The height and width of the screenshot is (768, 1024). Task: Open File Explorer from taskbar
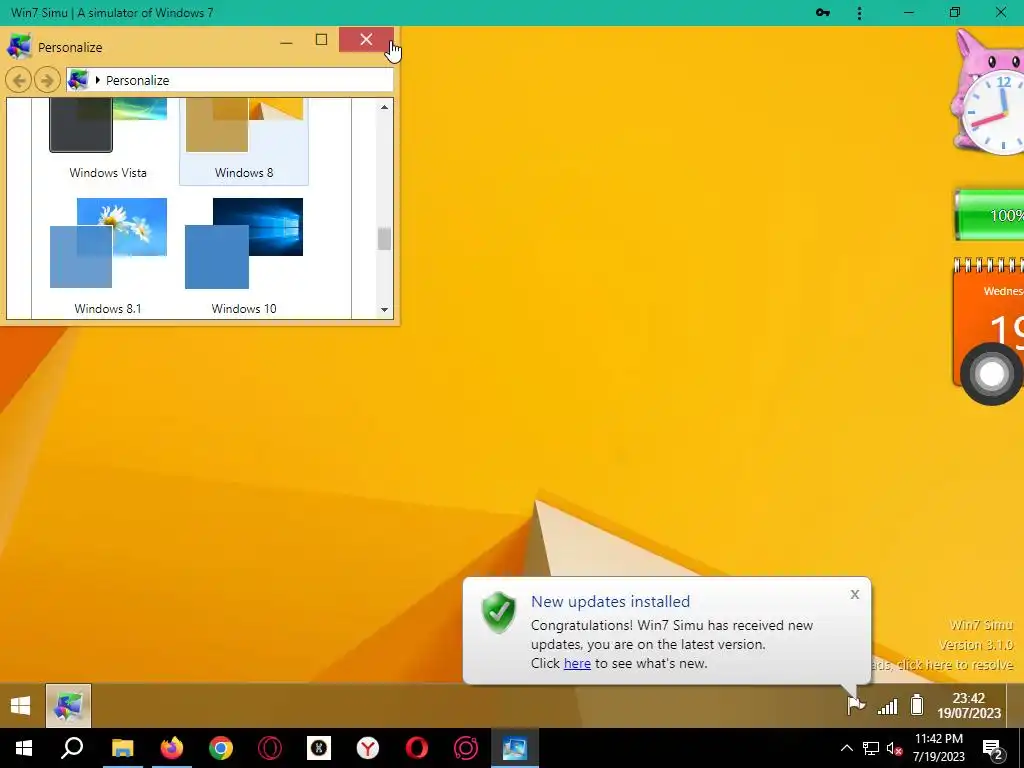coord(122,748)
